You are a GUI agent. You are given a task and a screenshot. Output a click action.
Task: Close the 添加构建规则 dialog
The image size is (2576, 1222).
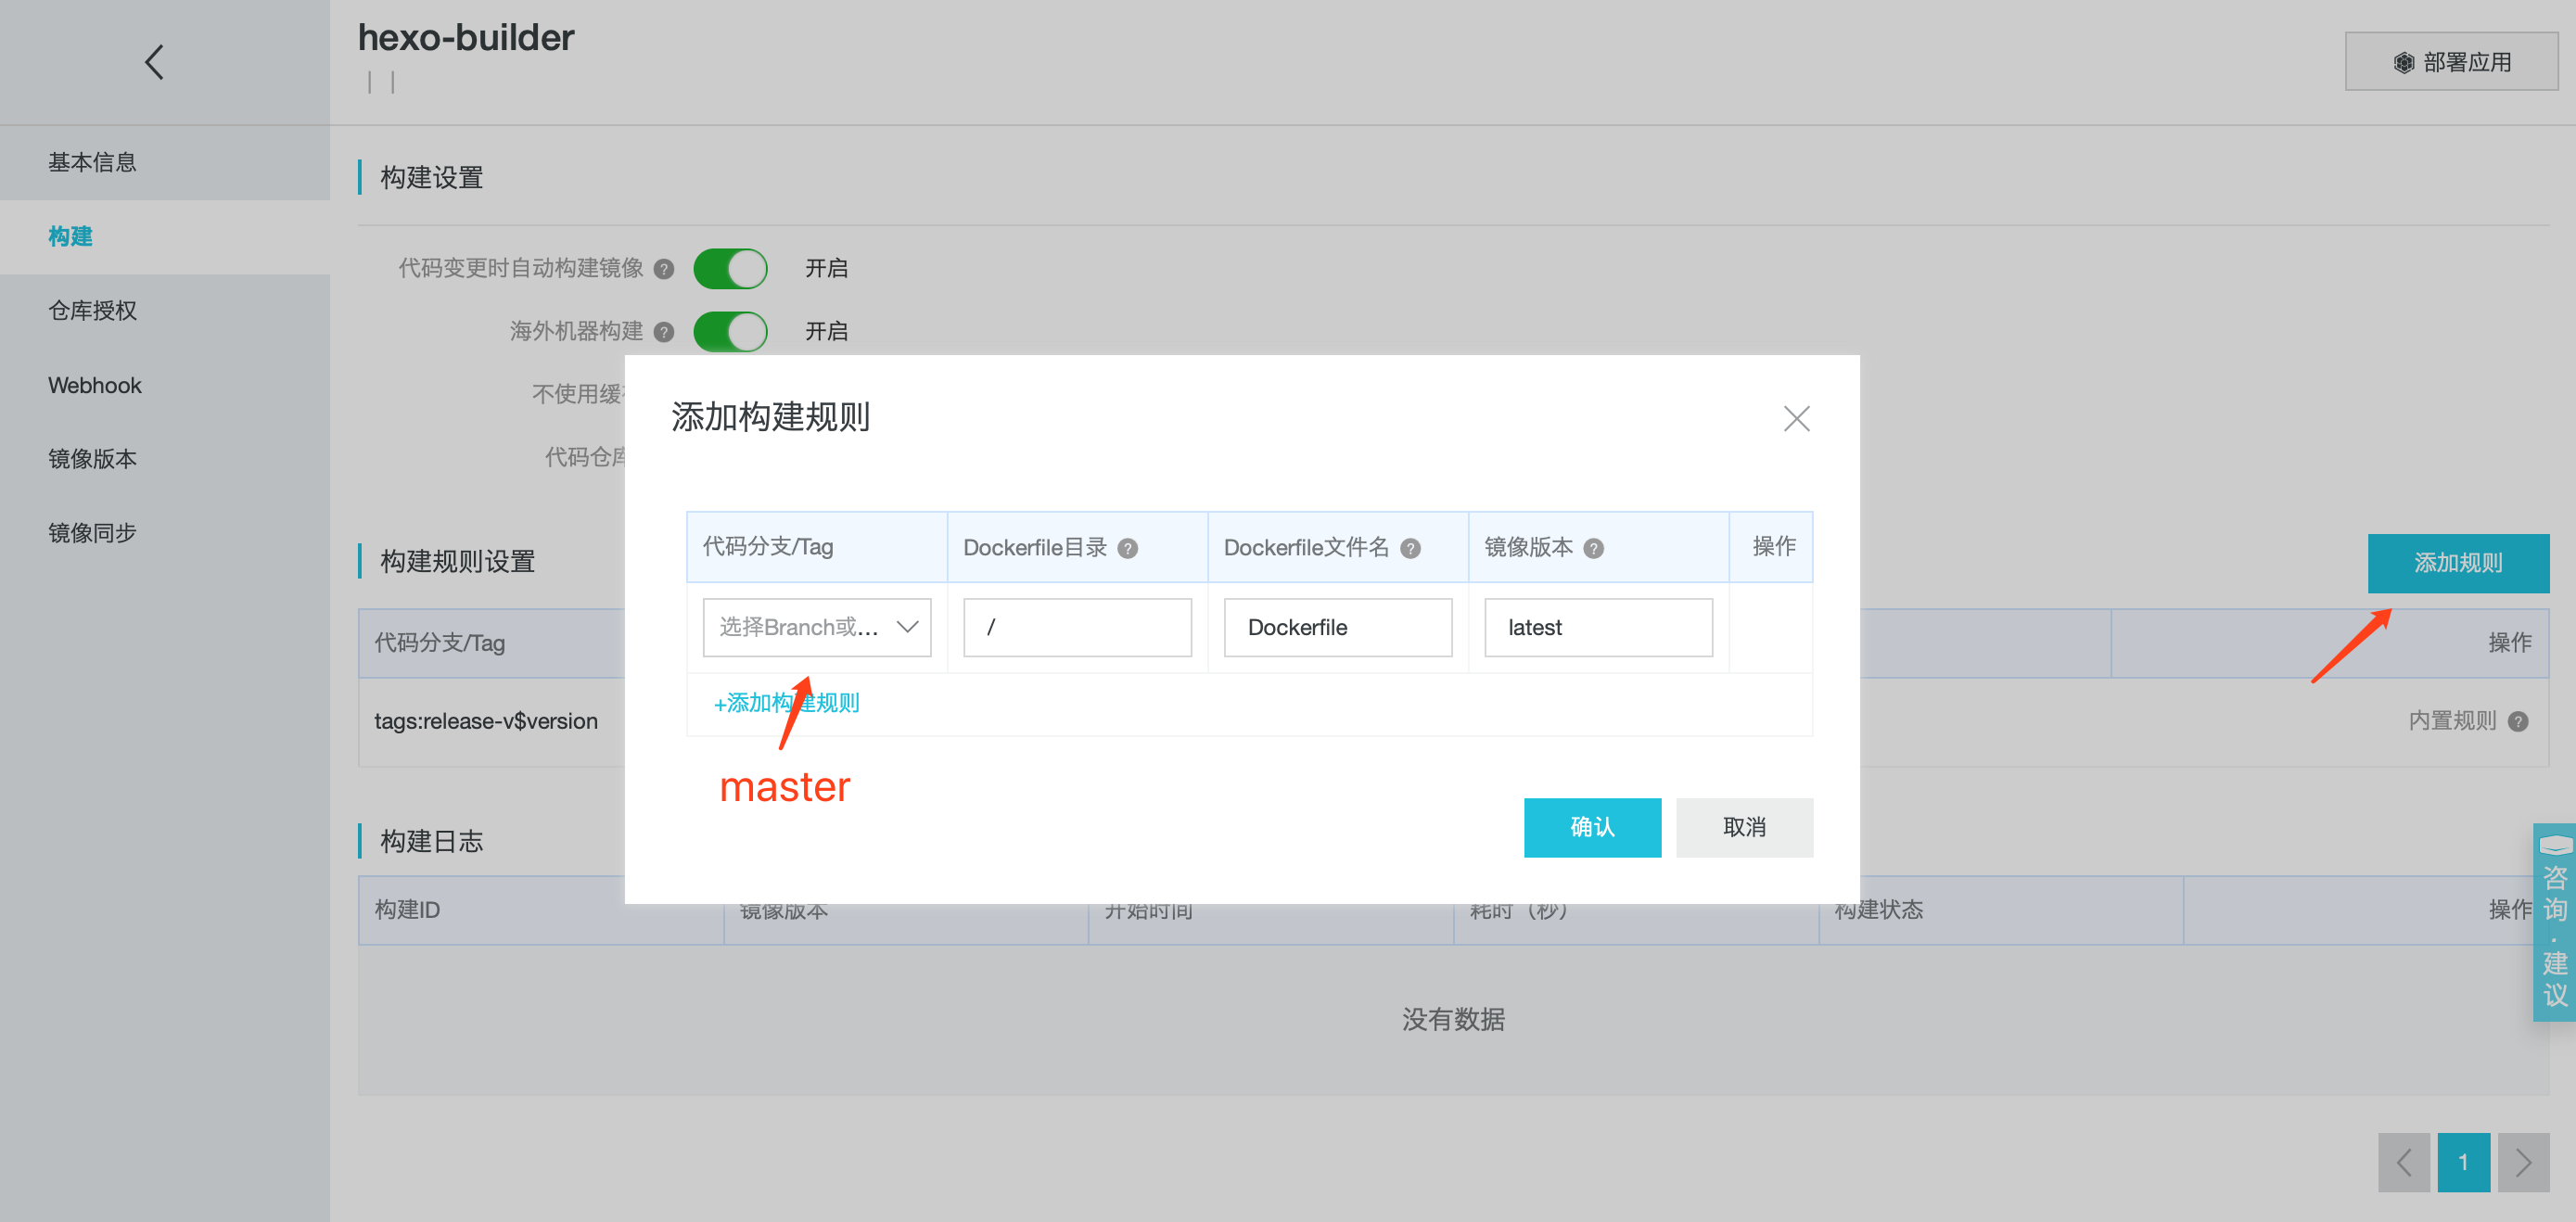click(1796, 418)
